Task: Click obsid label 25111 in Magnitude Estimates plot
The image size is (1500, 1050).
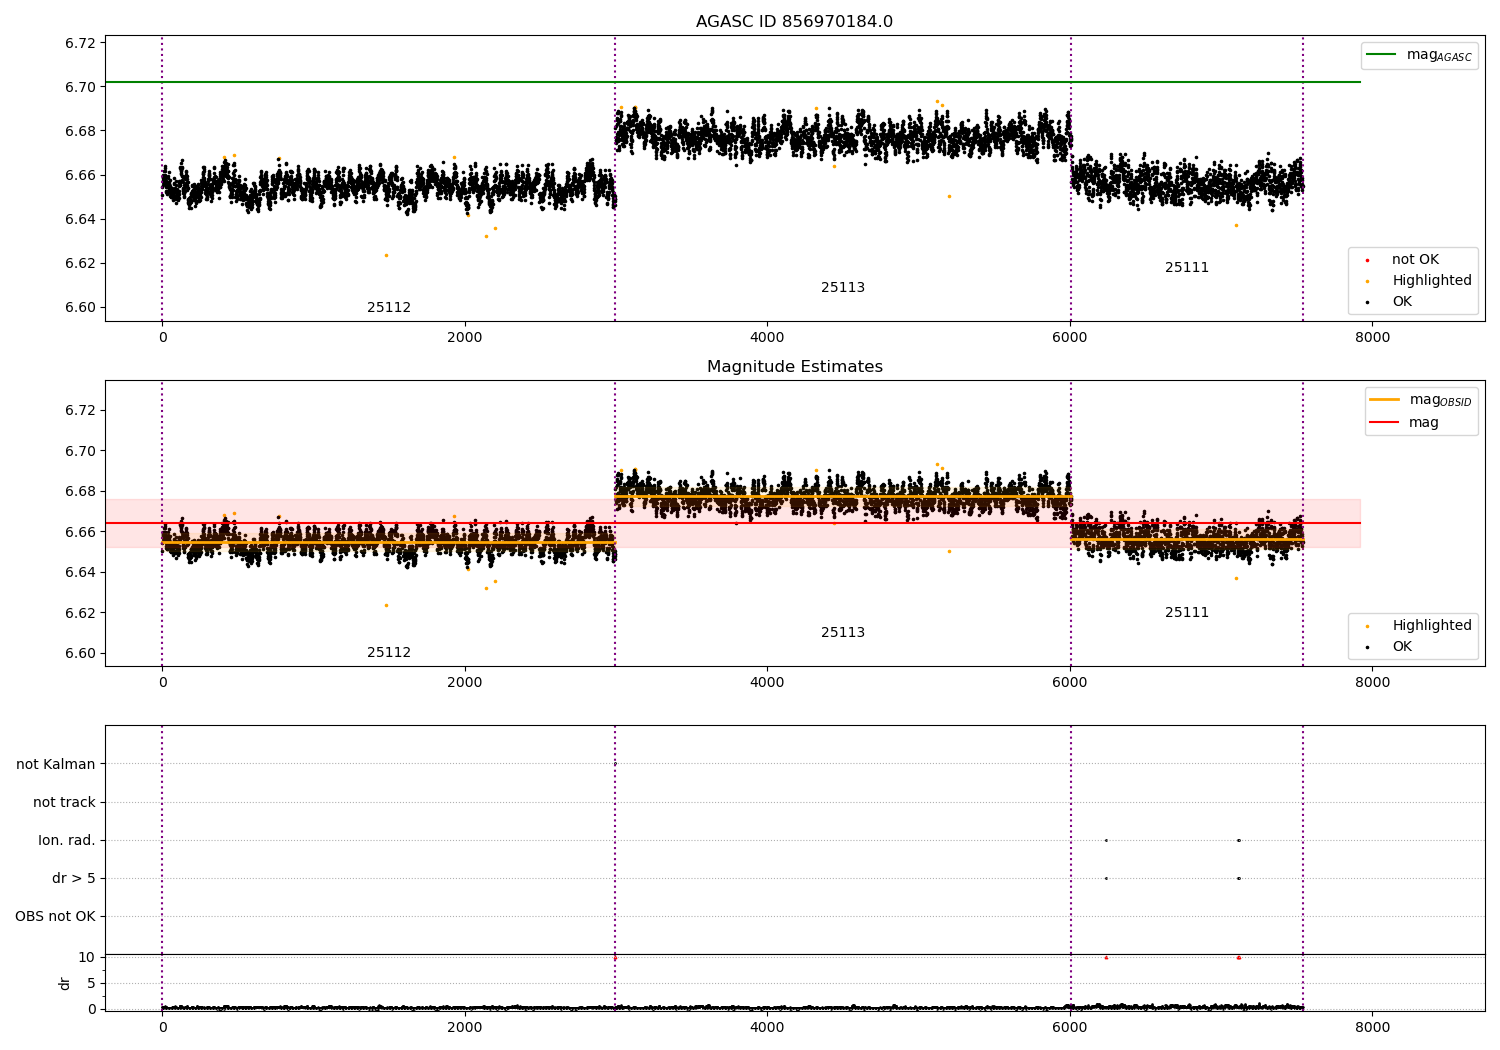Action: click(x=1187, y=613)
